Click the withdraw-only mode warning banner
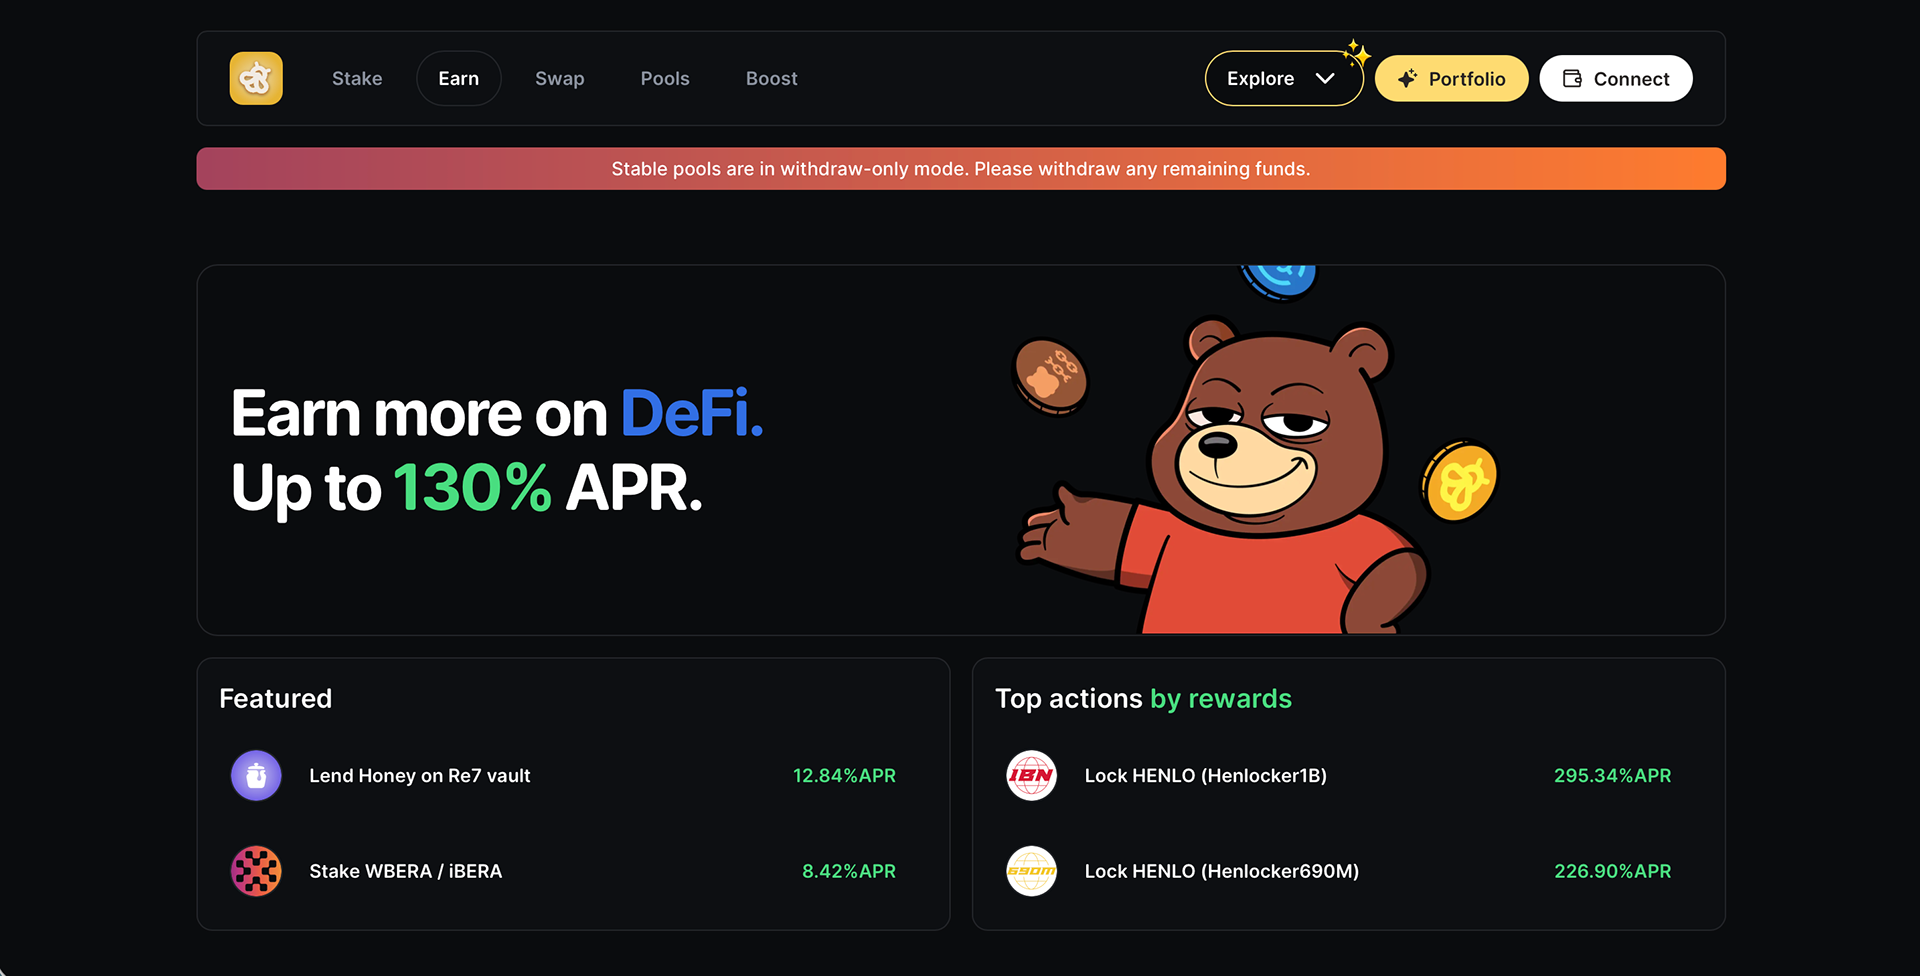1920x976 pixels. [961, 169]
